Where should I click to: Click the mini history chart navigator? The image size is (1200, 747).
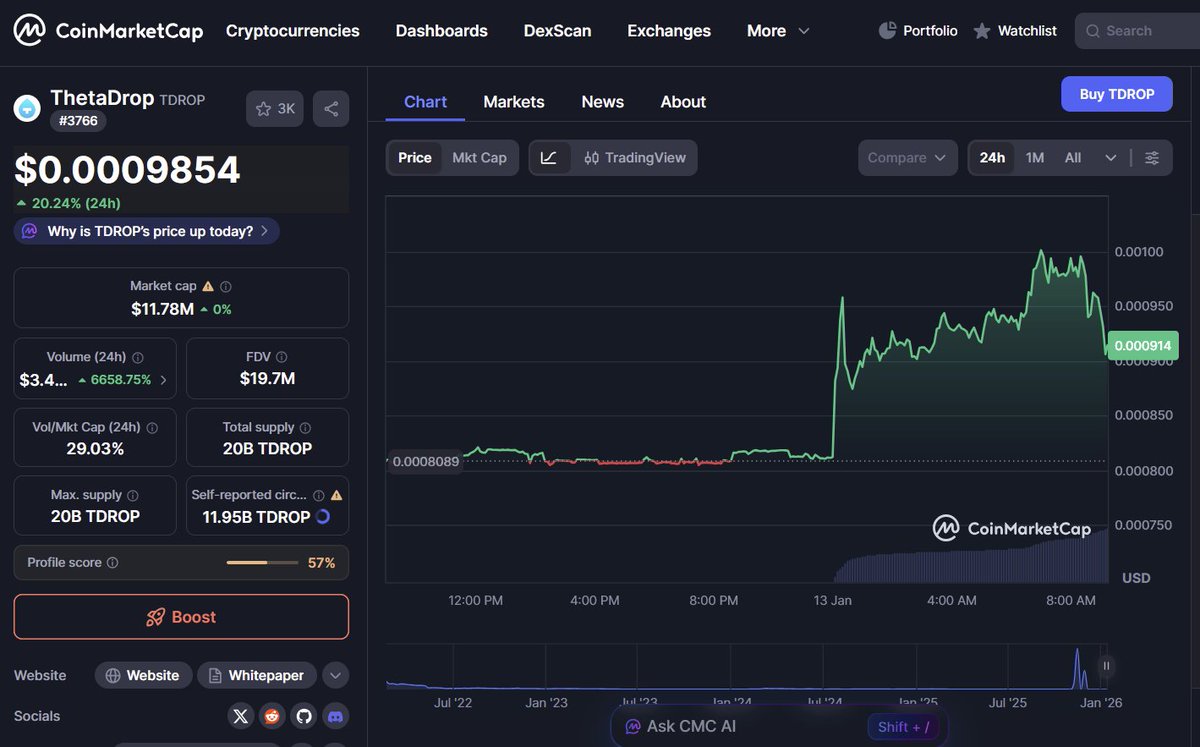coord(746,667)
